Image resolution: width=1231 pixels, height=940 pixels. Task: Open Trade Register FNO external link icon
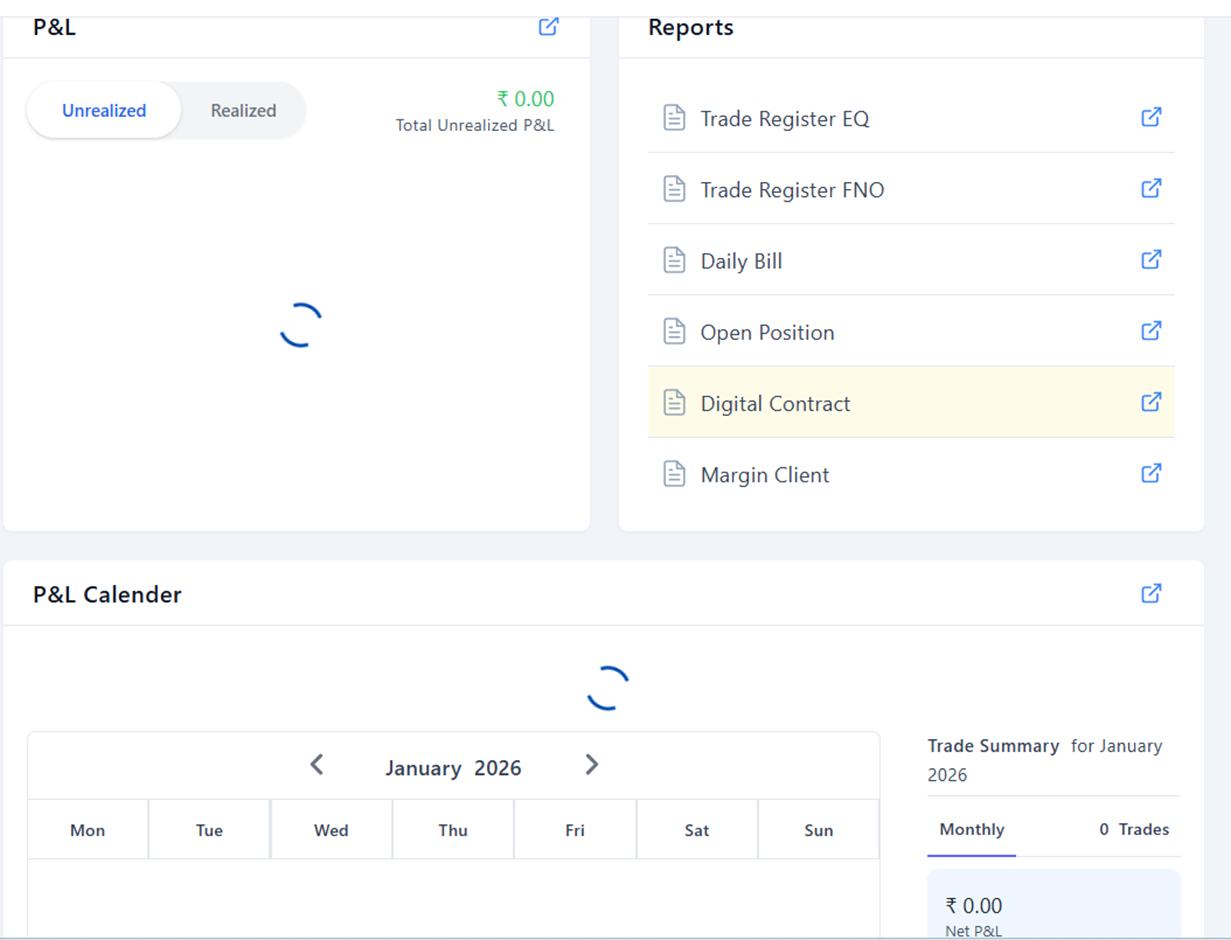point(1151,189)
